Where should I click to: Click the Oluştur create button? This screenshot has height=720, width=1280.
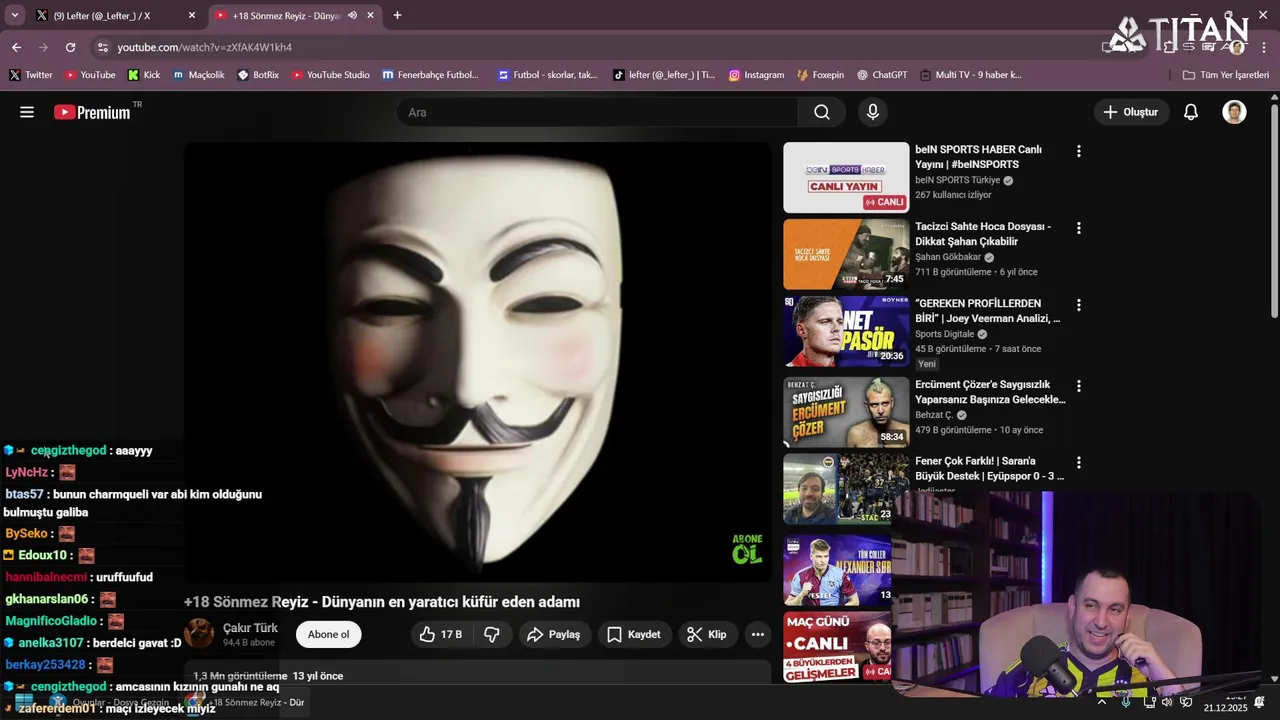coord(1131,112)
